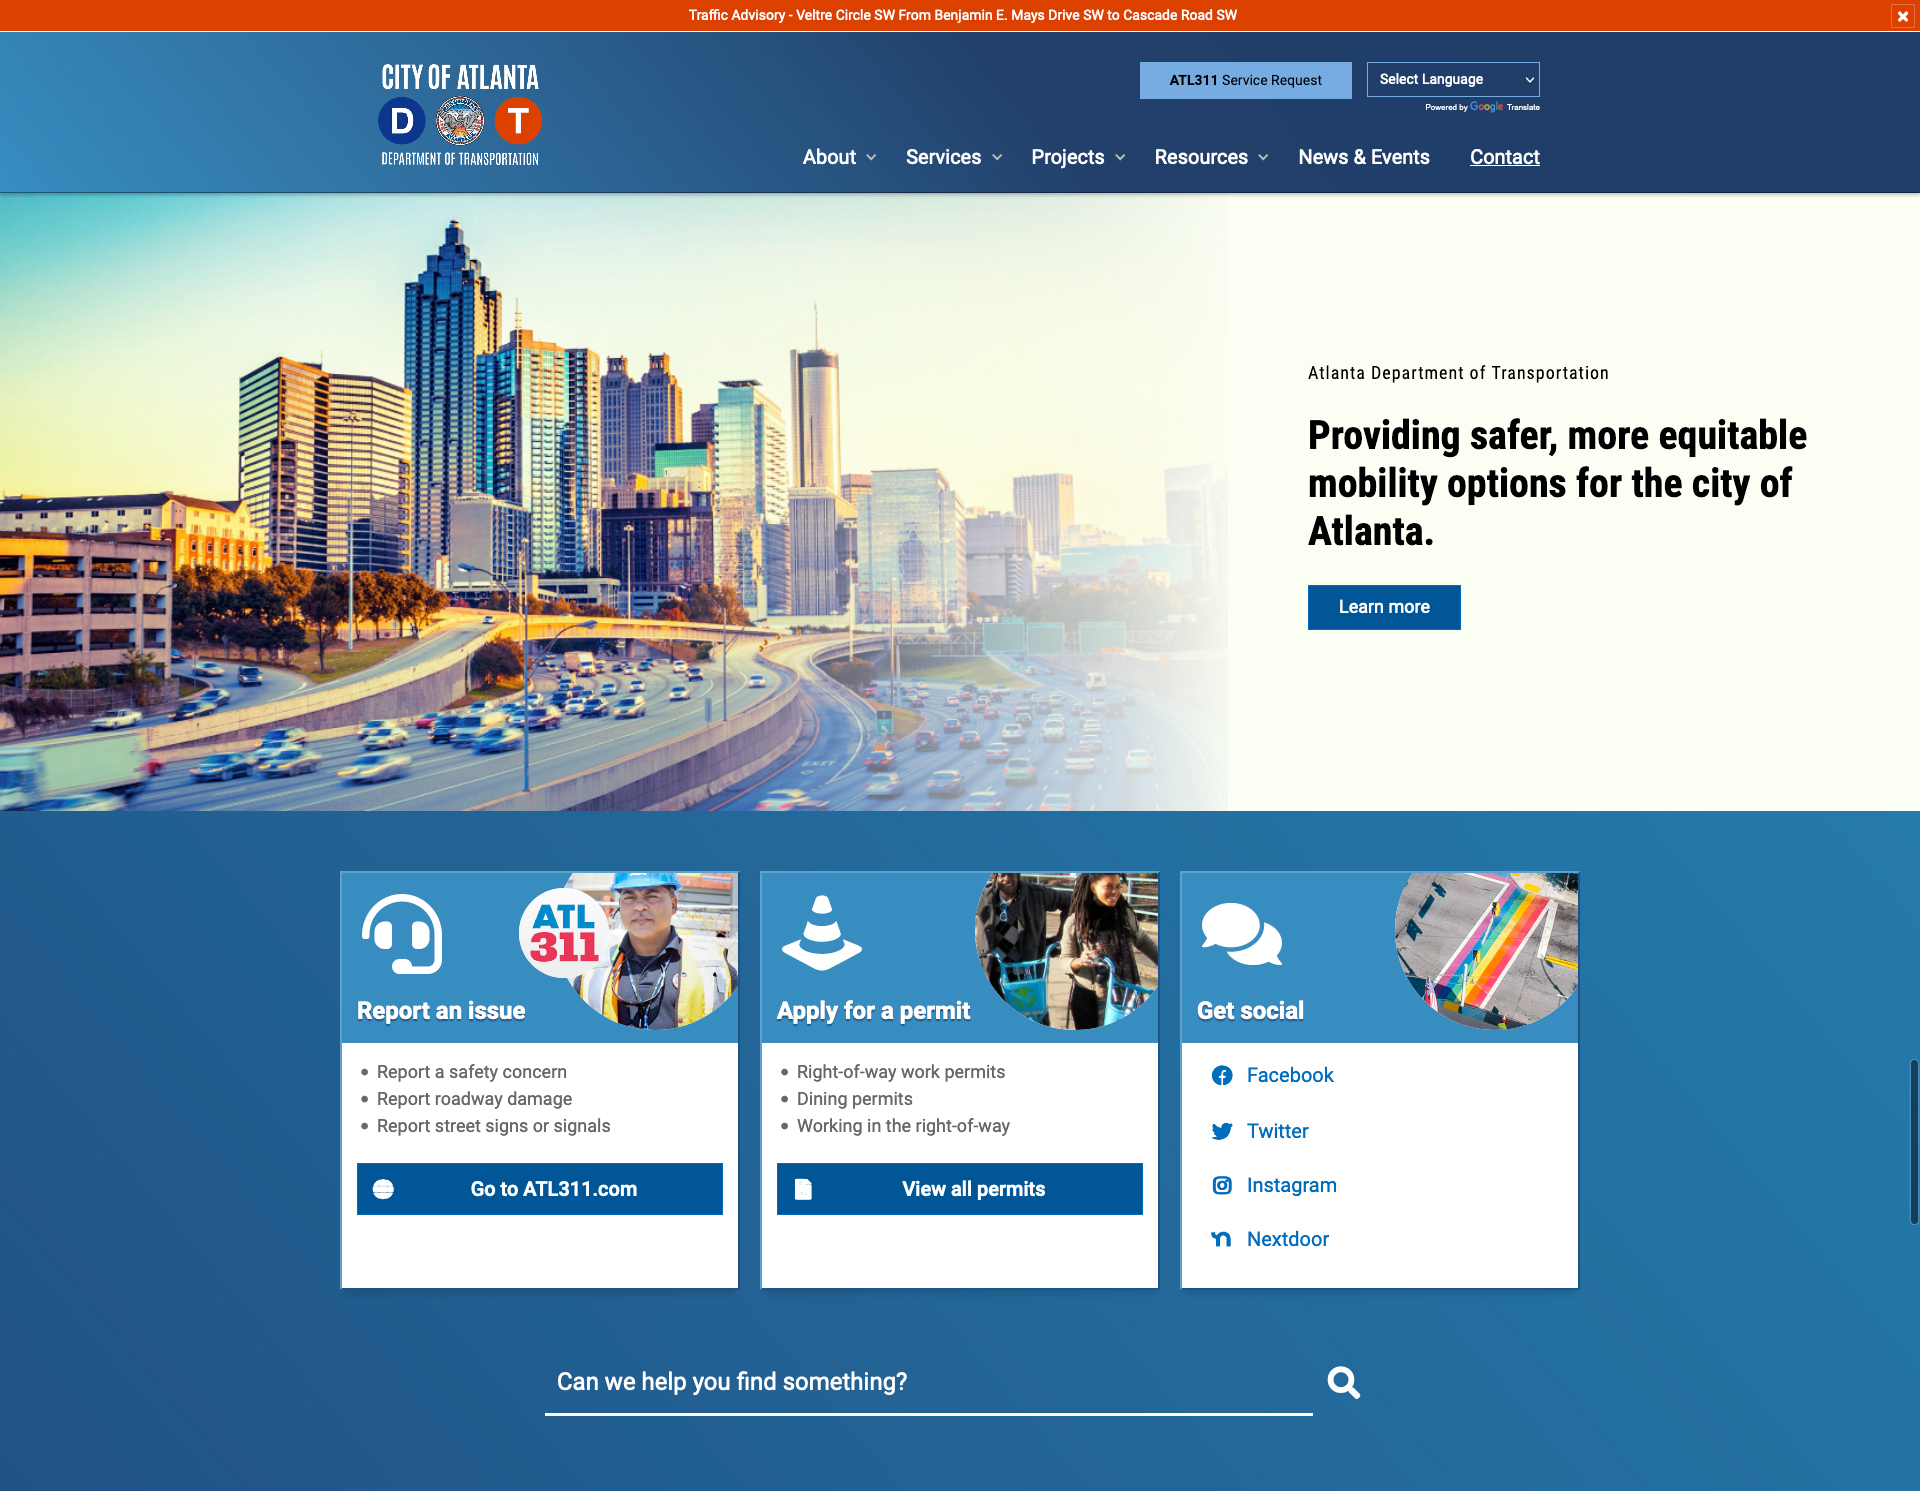Click the Nextdoor icon link
The height and width of the screenshot is (1491, 1920).
1222,1239
